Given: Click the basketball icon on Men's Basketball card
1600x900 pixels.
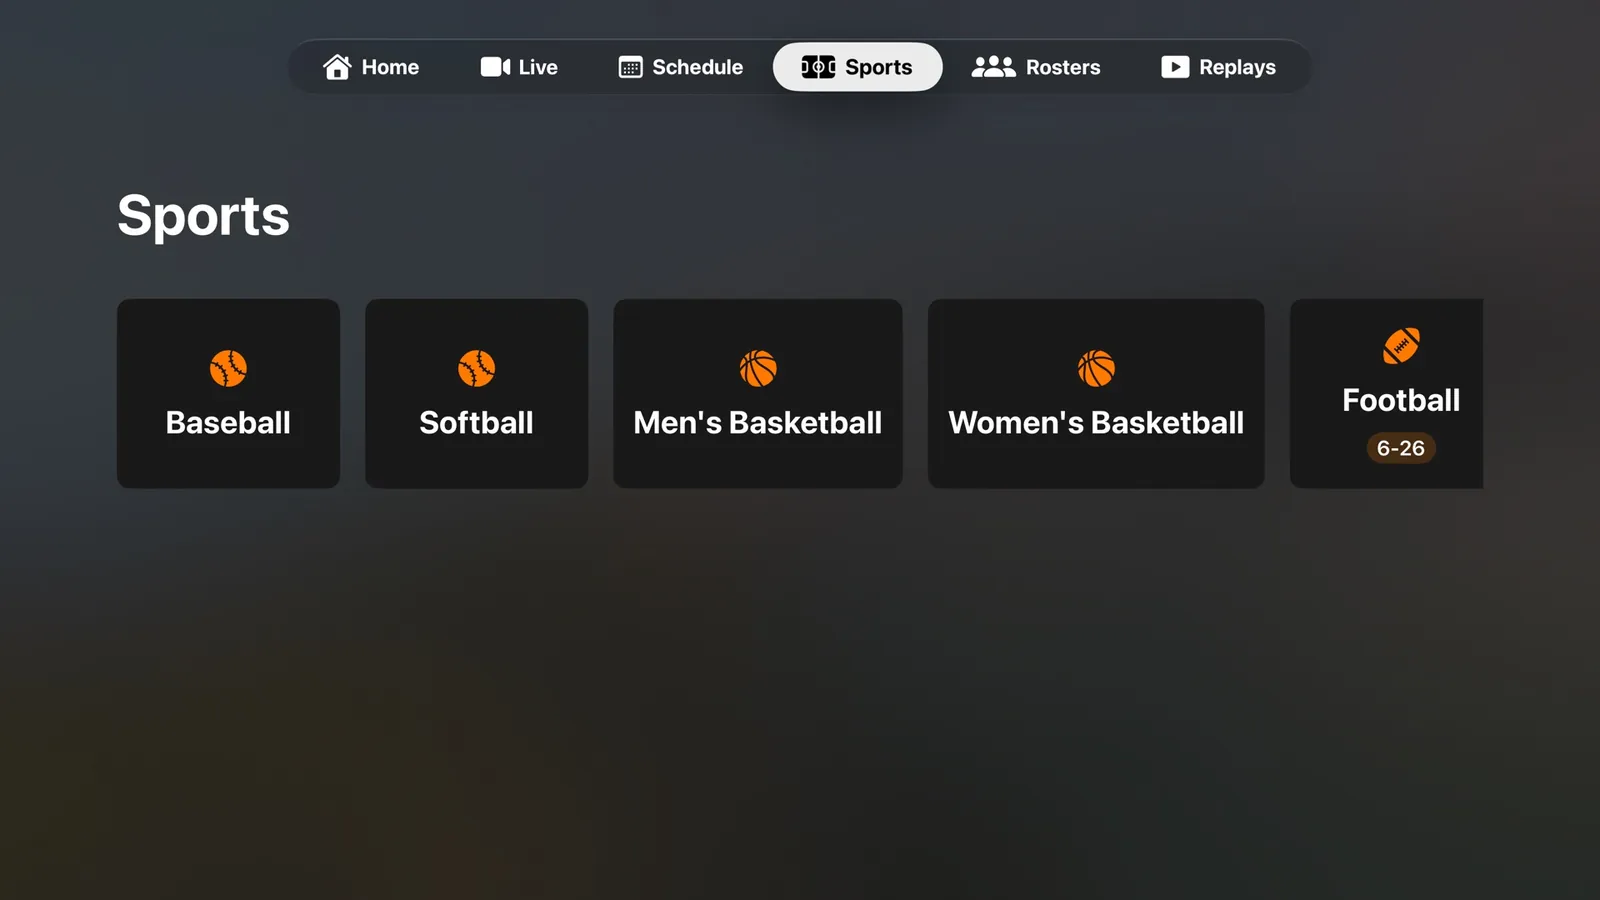Looking at the screenshot, I should click(x=758, y=368).
